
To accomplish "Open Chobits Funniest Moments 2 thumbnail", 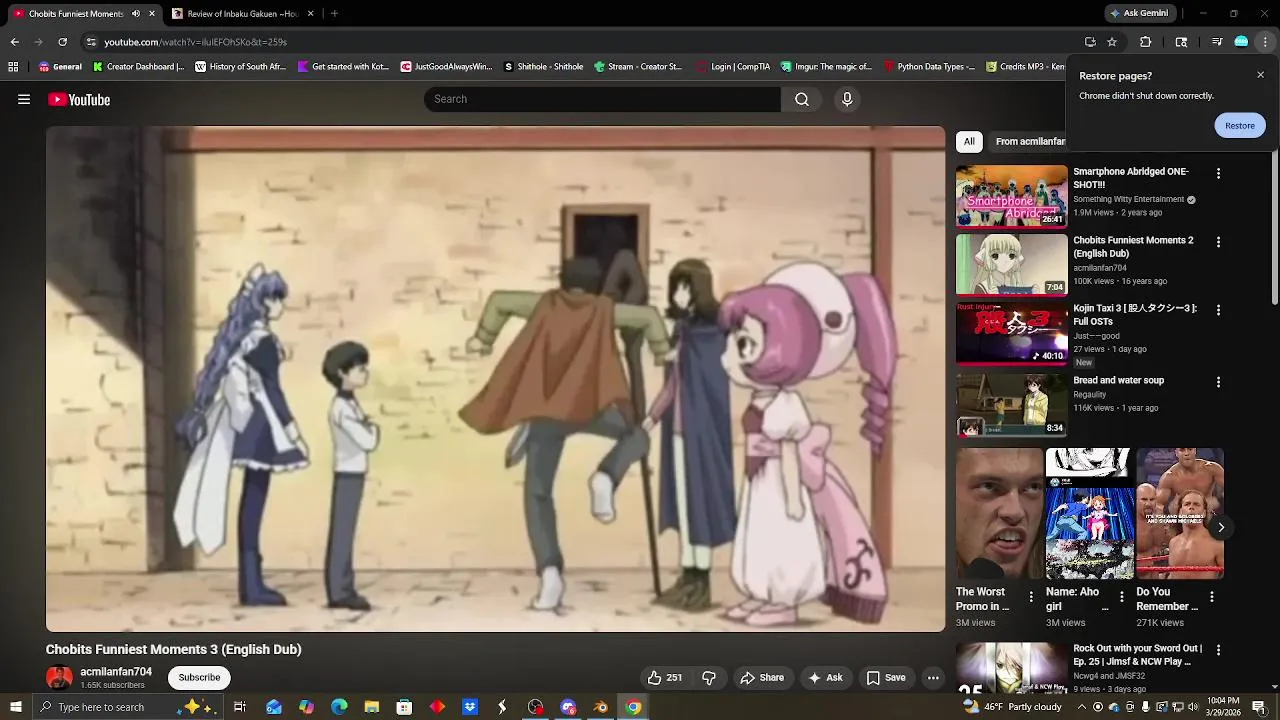I will (1011, 265).
